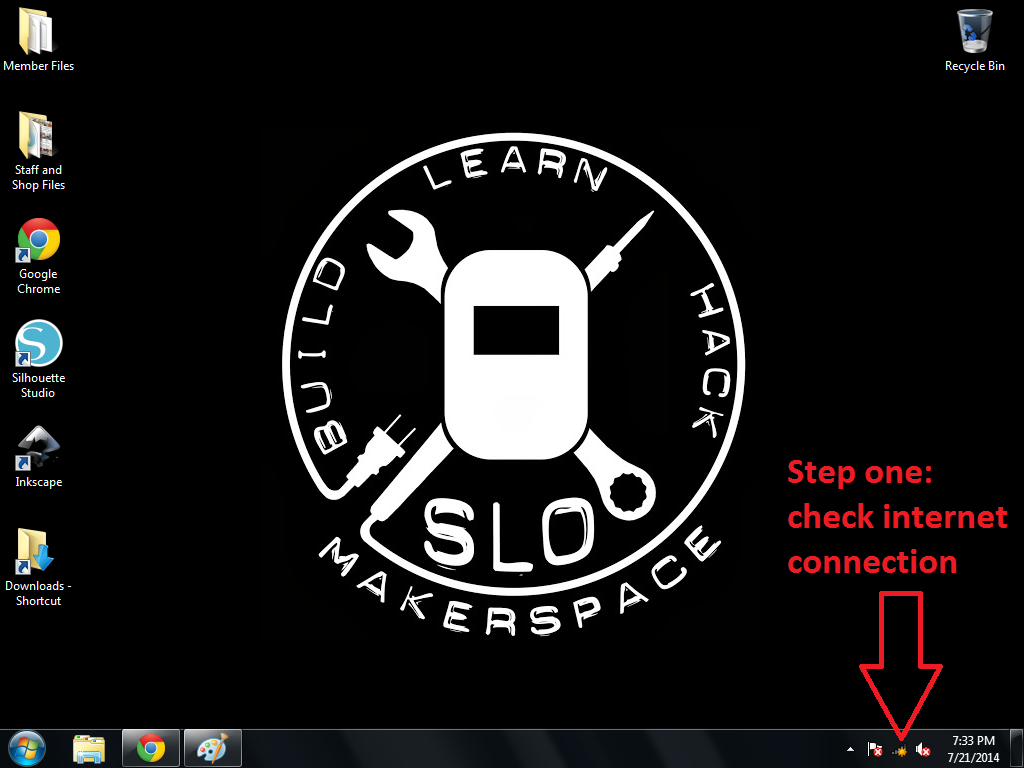Click the muted volume speaker icon
1027x772 pixels.
coord(923,749)
